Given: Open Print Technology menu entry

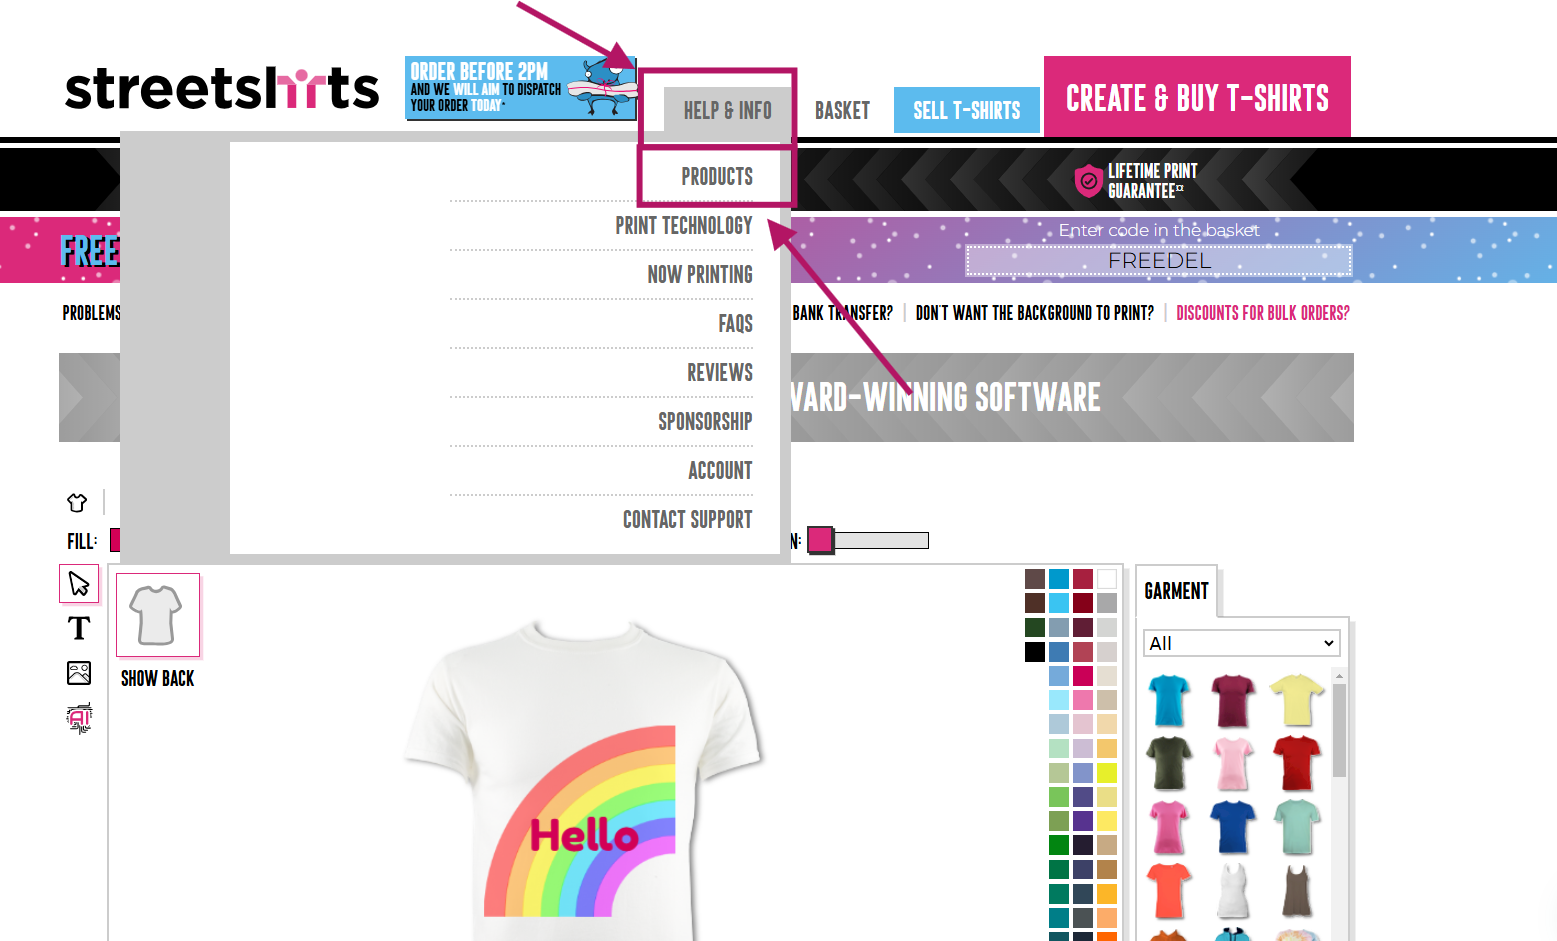Looking at the screenshot, I should pyautogui.click(x=684, y=226).
